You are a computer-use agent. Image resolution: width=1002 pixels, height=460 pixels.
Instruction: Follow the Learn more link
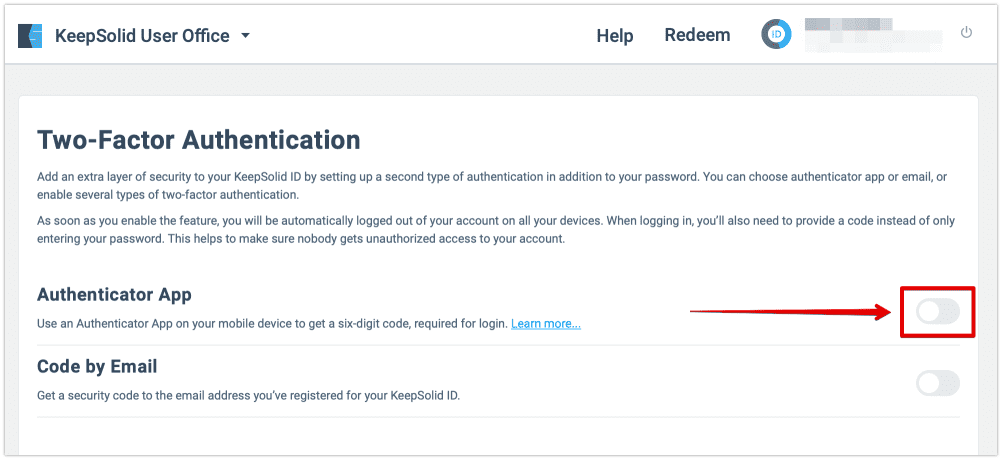[x=546, y=324]
